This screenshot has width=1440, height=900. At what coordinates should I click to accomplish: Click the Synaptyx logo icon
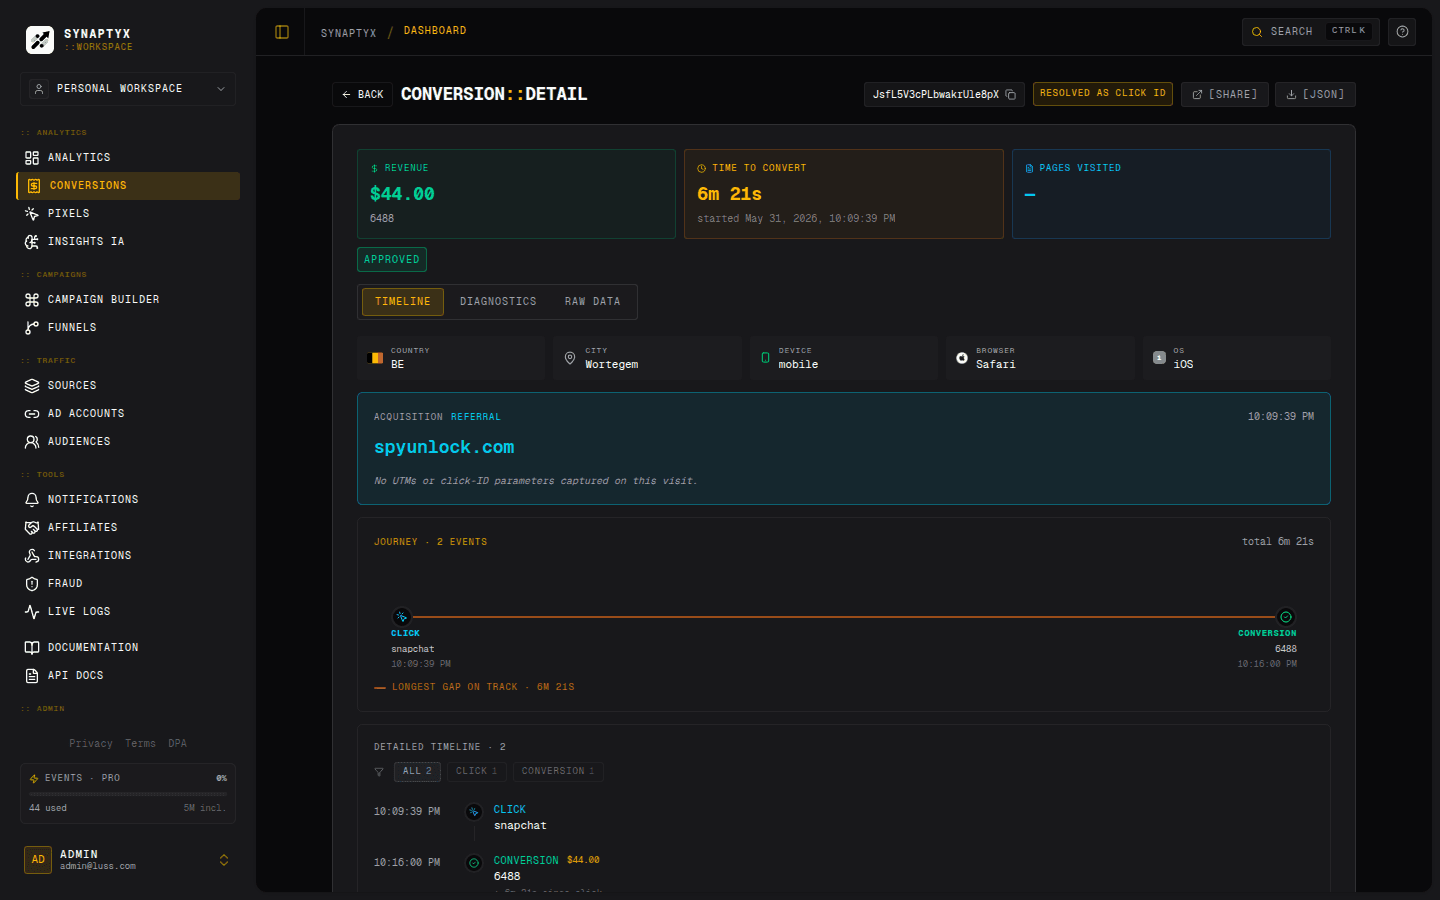40,40
